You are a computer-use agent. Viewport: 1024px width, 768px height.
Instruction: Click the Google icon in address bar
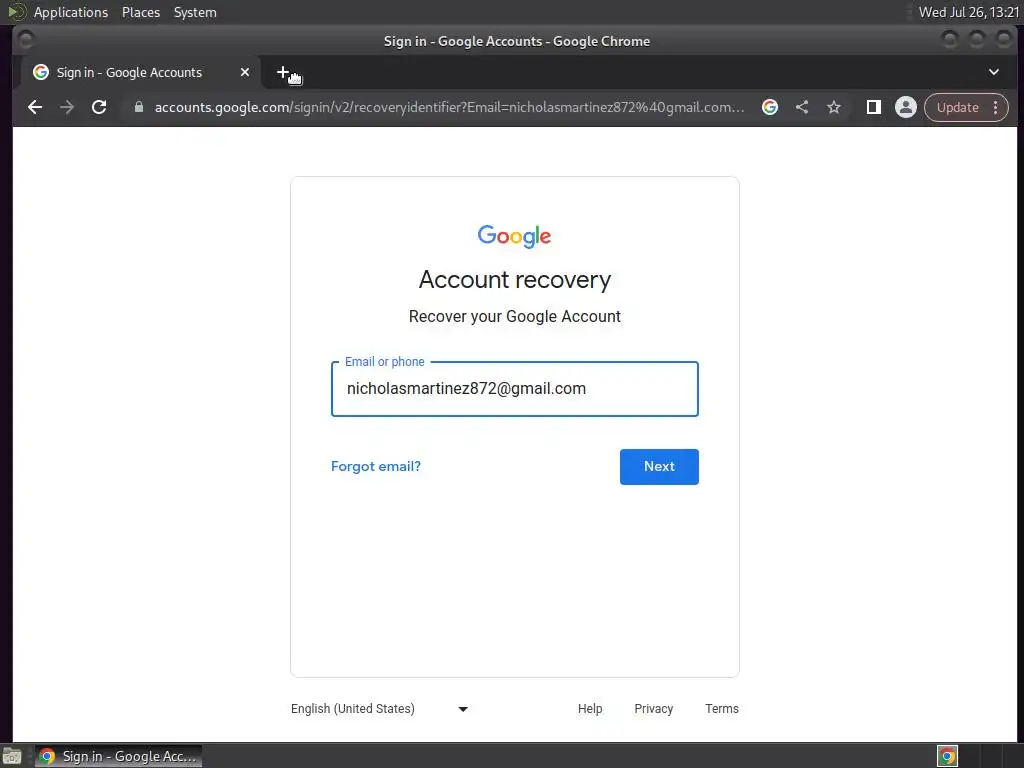pyautogui.click(x=770, y=107)
